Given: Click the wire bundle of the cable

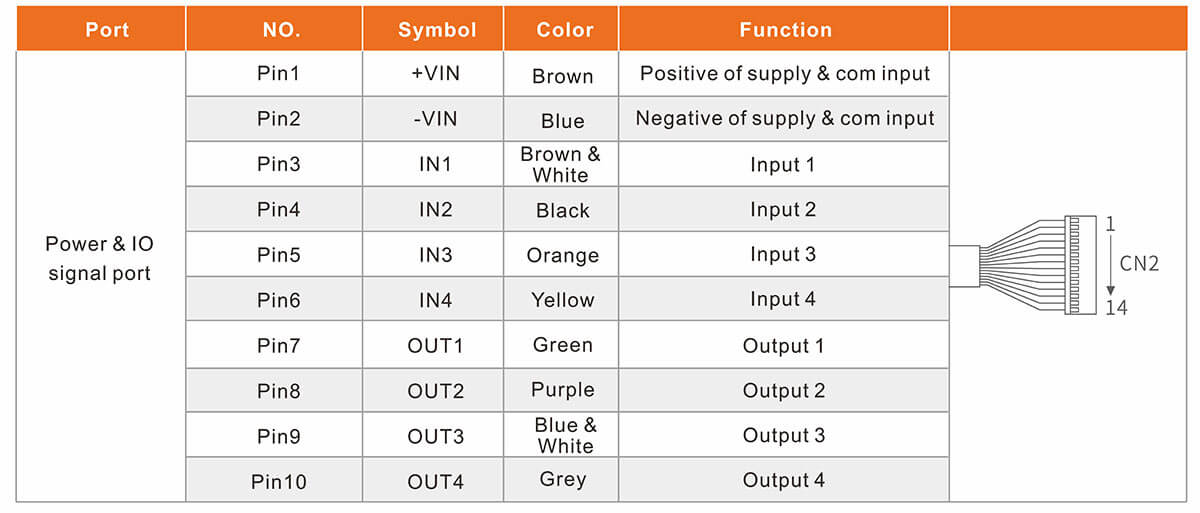Looking at the screenshot, I should point(1022,264).
